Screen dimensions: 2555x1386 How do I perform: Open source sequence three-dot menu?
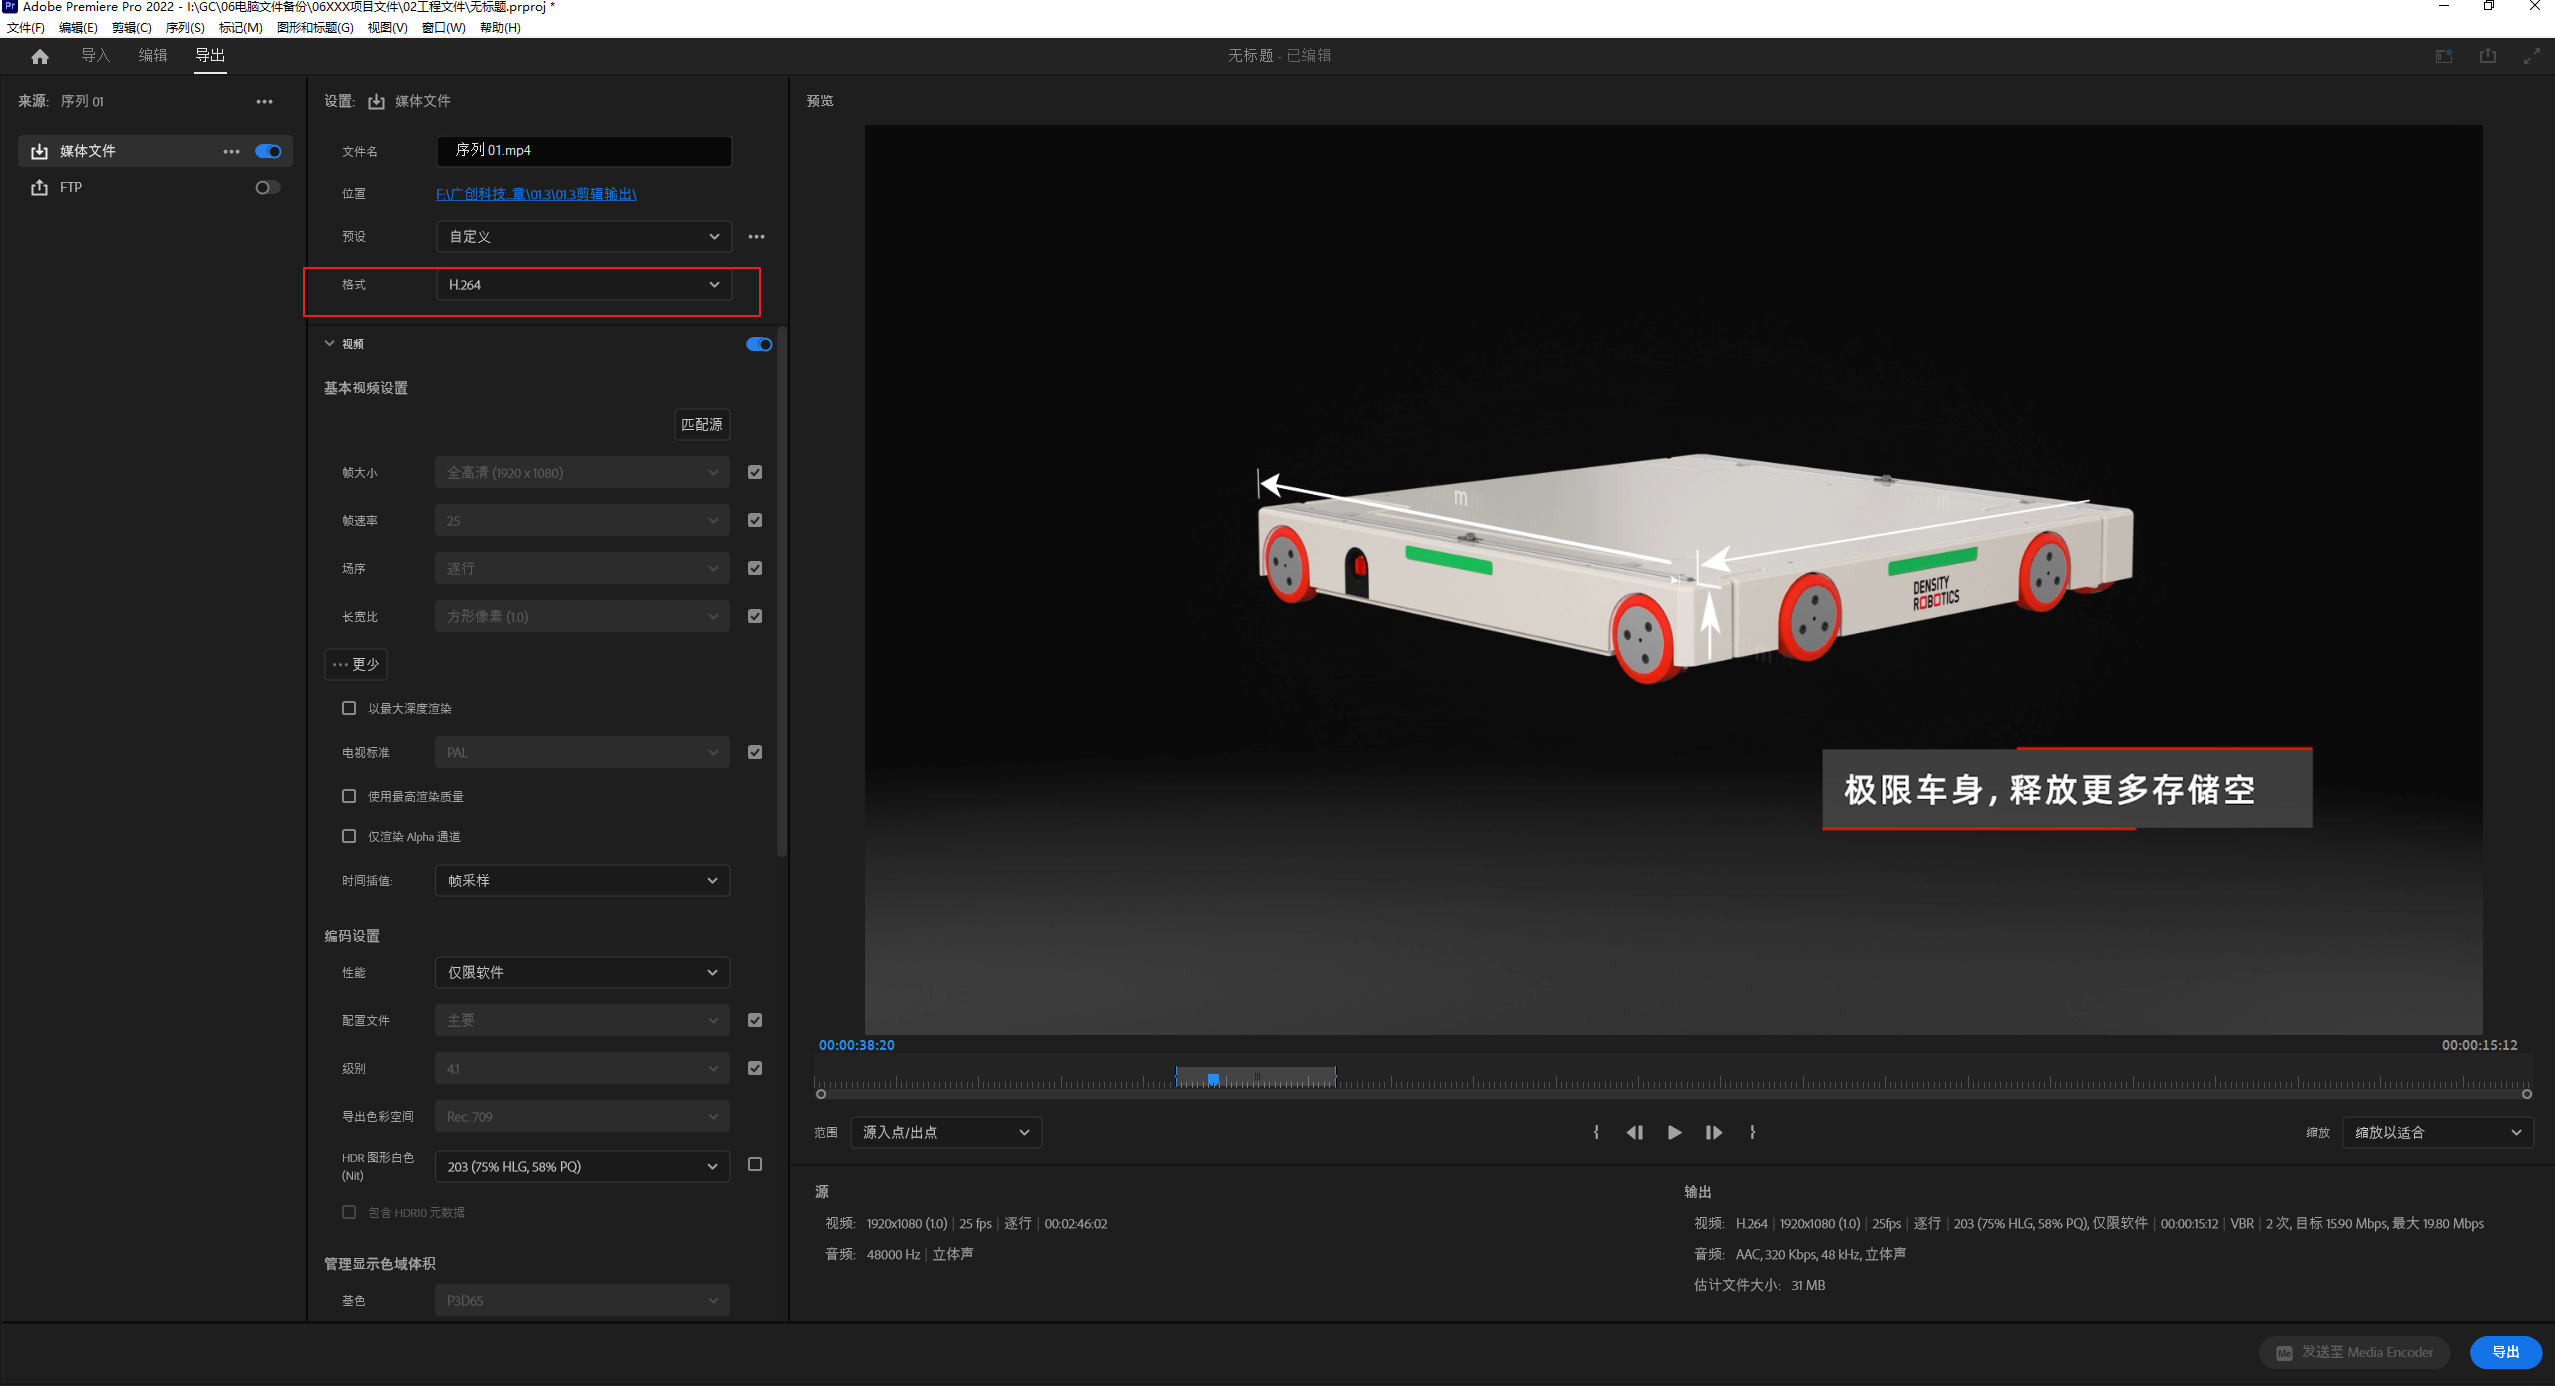264,101
